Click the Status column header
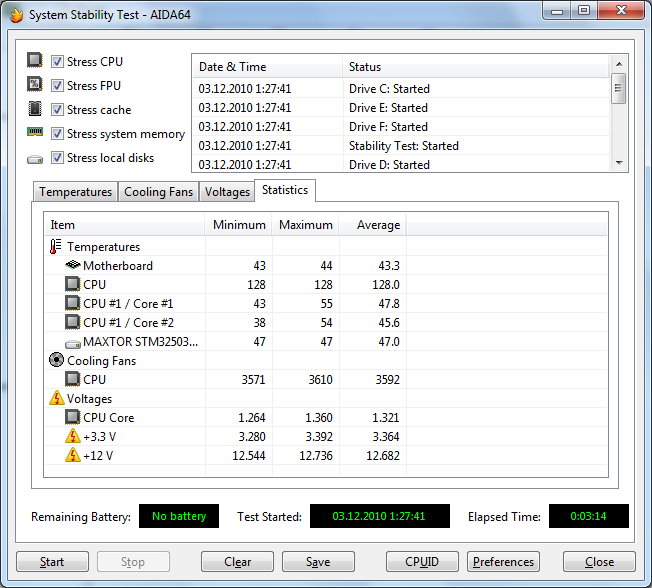This screenshot has height=588, width=652. click(x=477, y=67)
